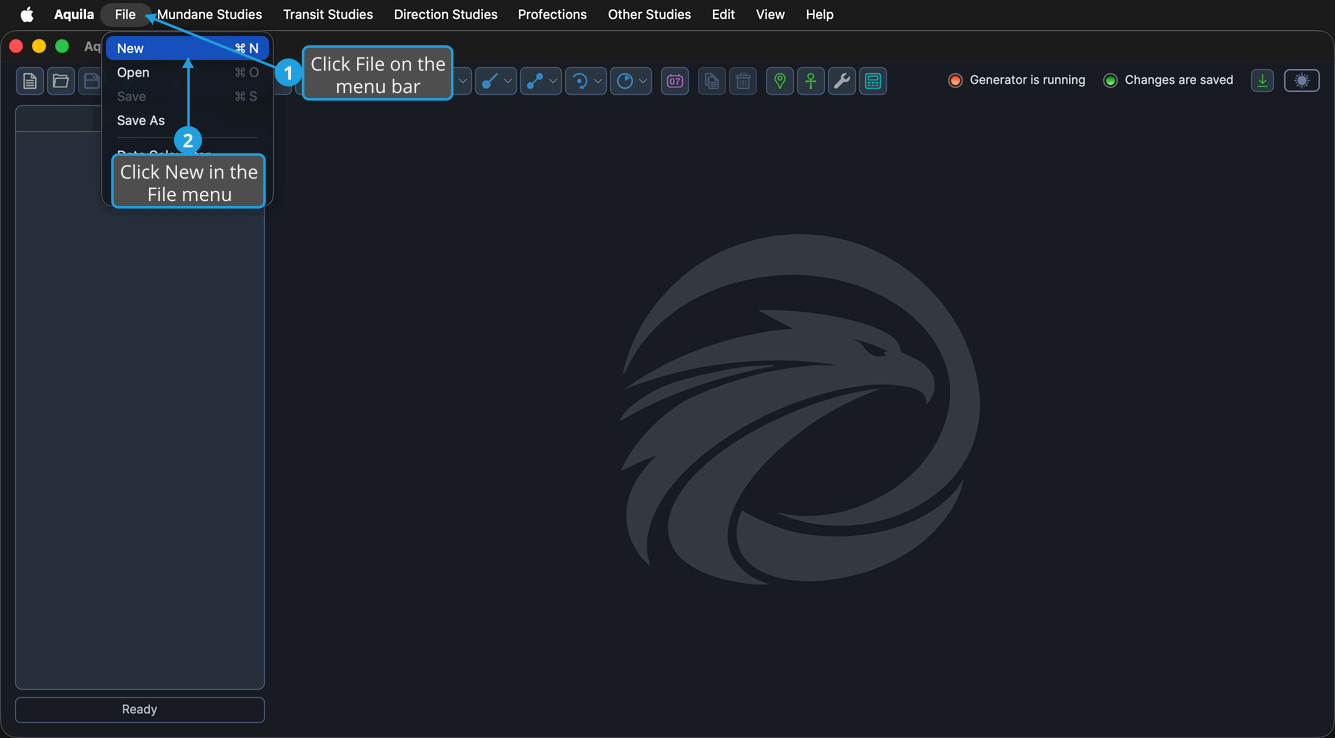The image size is (1335, 738).
Task: Choose Save As in the File menu
Action: click(x=187, y=120)
